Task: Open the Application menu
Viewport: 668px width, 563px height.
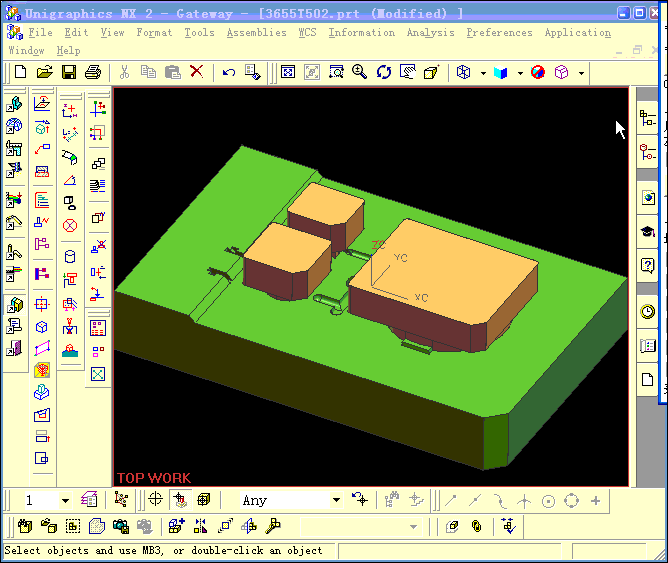Action: pyautogui.click(x=578, y=33)
